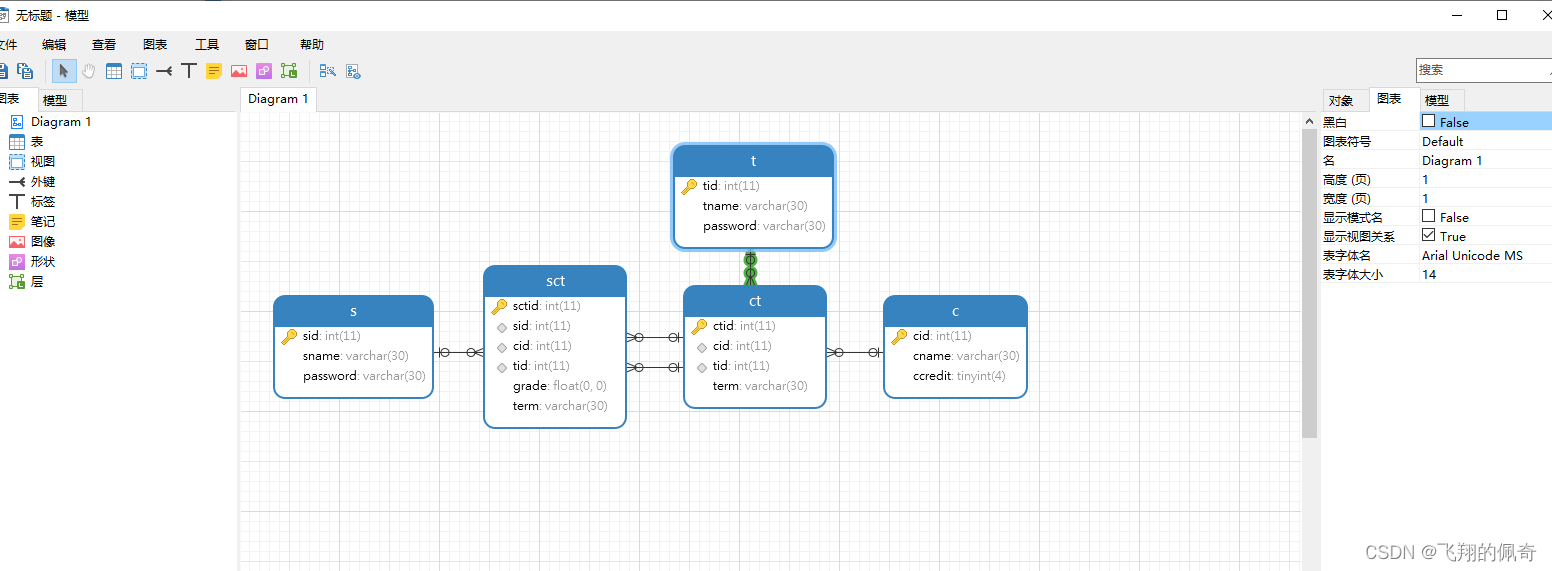
Task: Open the 编辑 menu
Action: [x=54, y=45]
